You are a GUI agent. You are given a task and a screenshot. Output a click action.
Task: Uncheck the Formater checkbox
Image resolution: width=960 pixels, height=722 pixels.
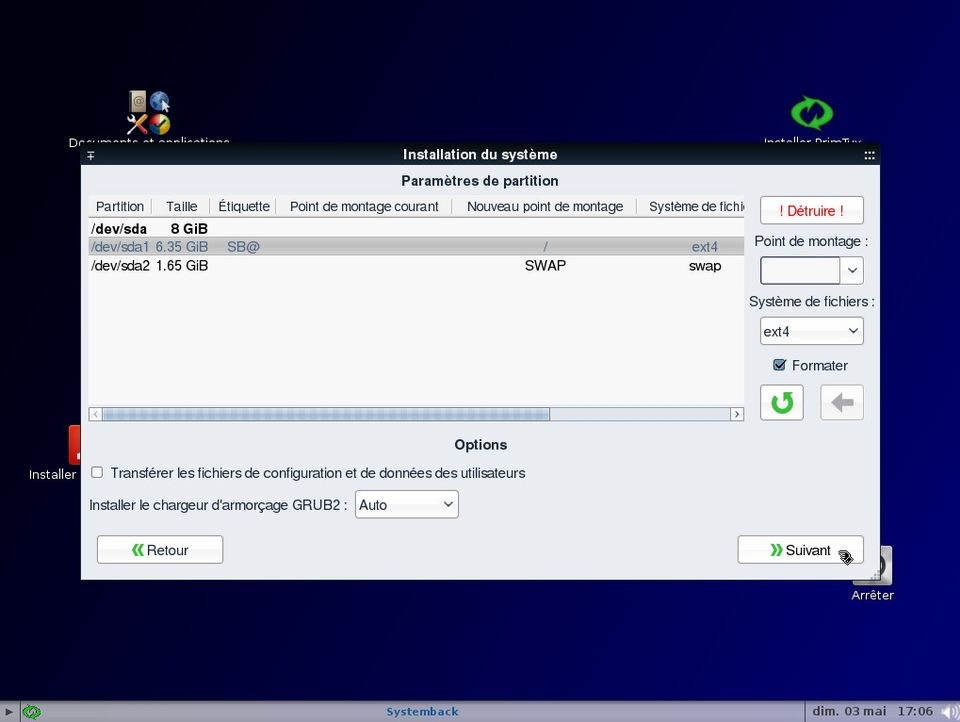point(779,365)
